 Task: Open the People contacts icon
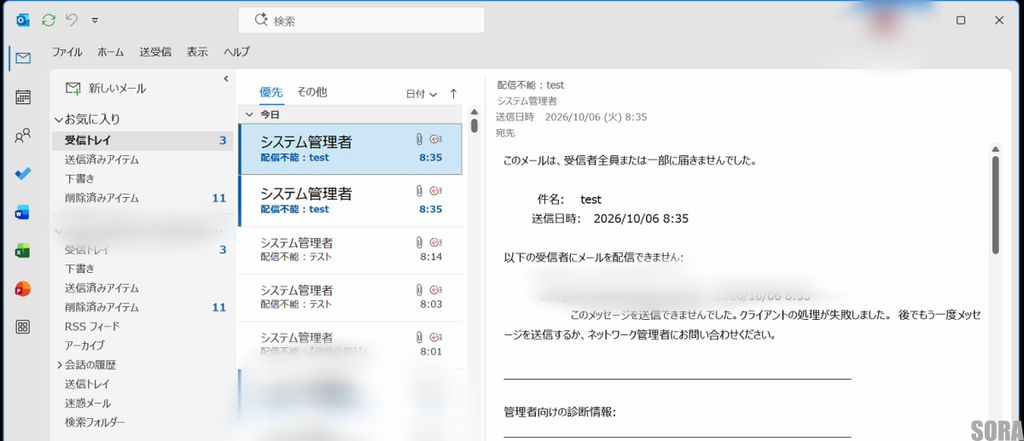23,136
